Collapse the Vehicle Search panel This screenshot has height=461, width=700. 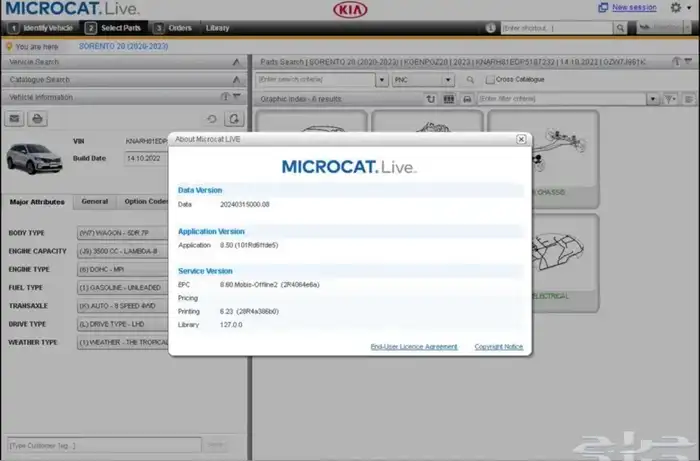point(236,62)
